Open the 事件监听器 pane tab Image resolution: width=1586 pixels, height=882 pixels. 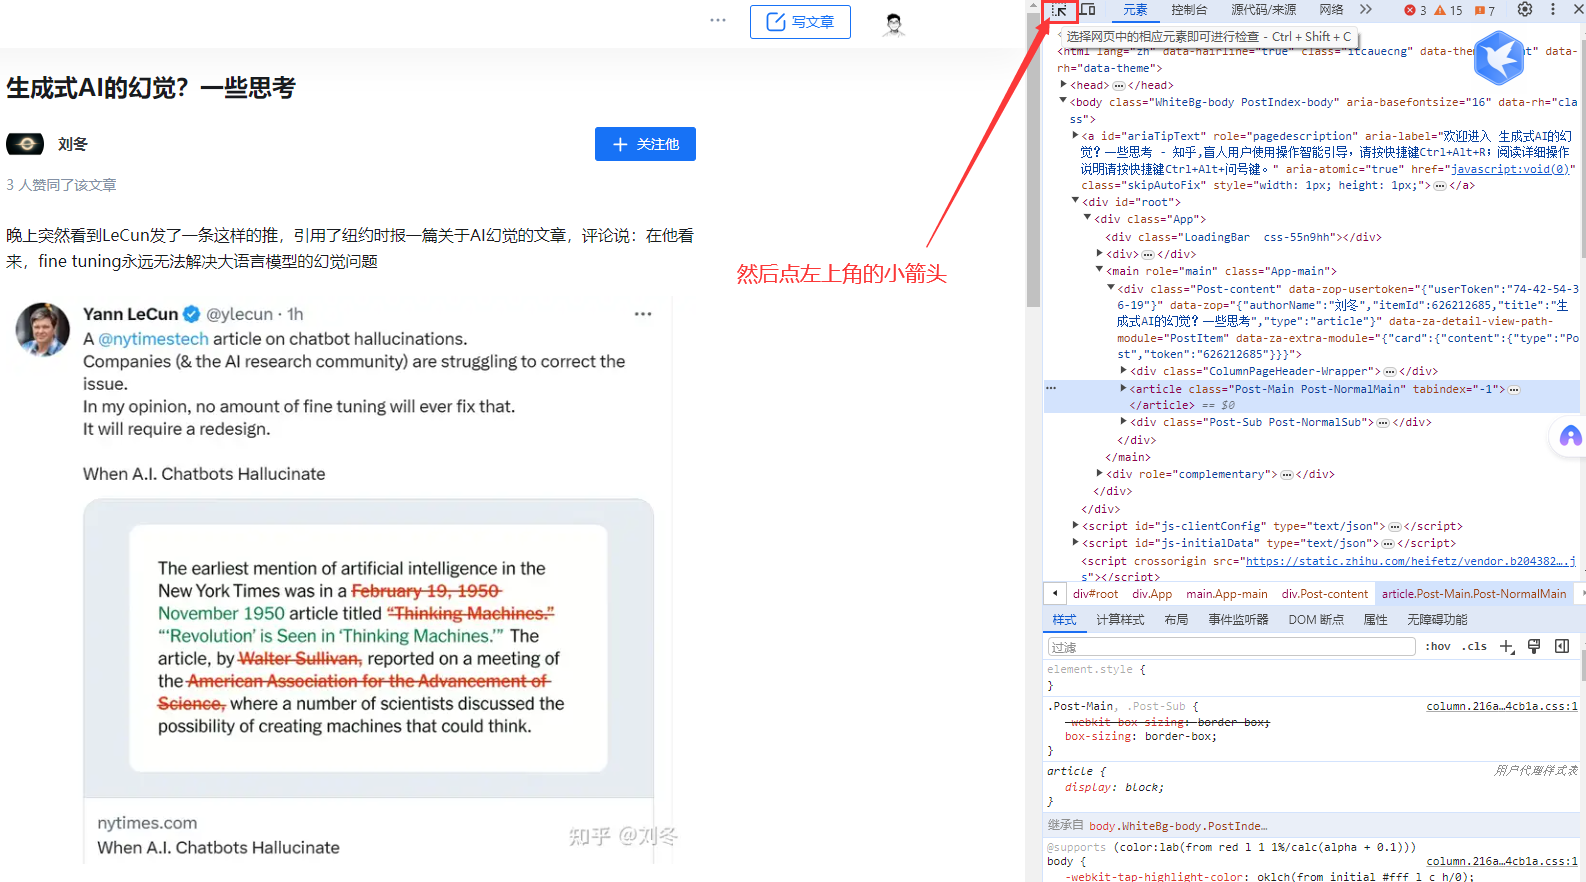pyautogui.click(x=1238, y=620)
